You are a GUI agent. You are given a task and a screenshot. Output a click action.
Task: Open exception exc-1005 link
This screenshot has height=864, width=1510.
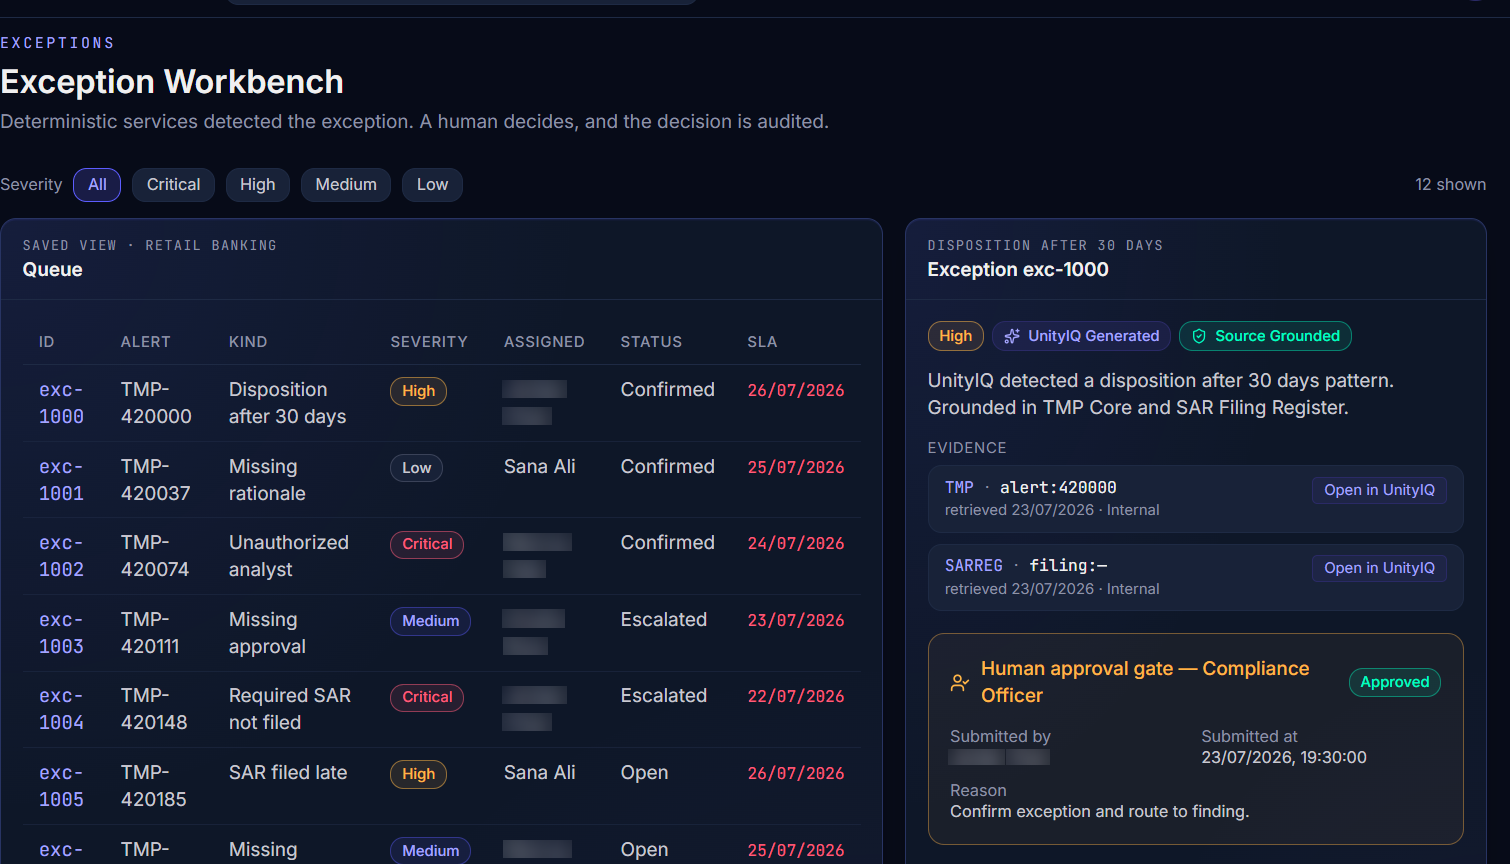[61, 786]
